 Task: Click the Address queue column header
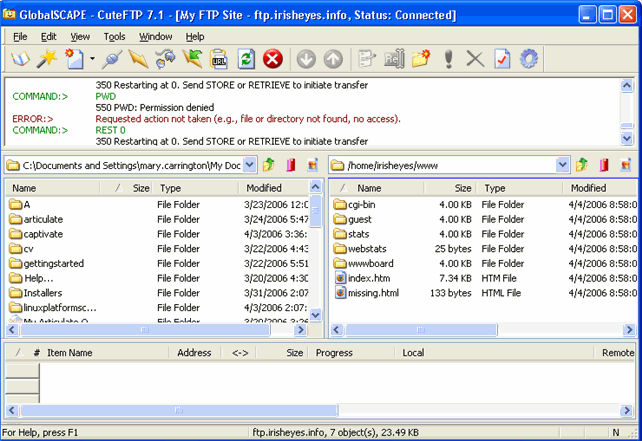tap(194, 353)
